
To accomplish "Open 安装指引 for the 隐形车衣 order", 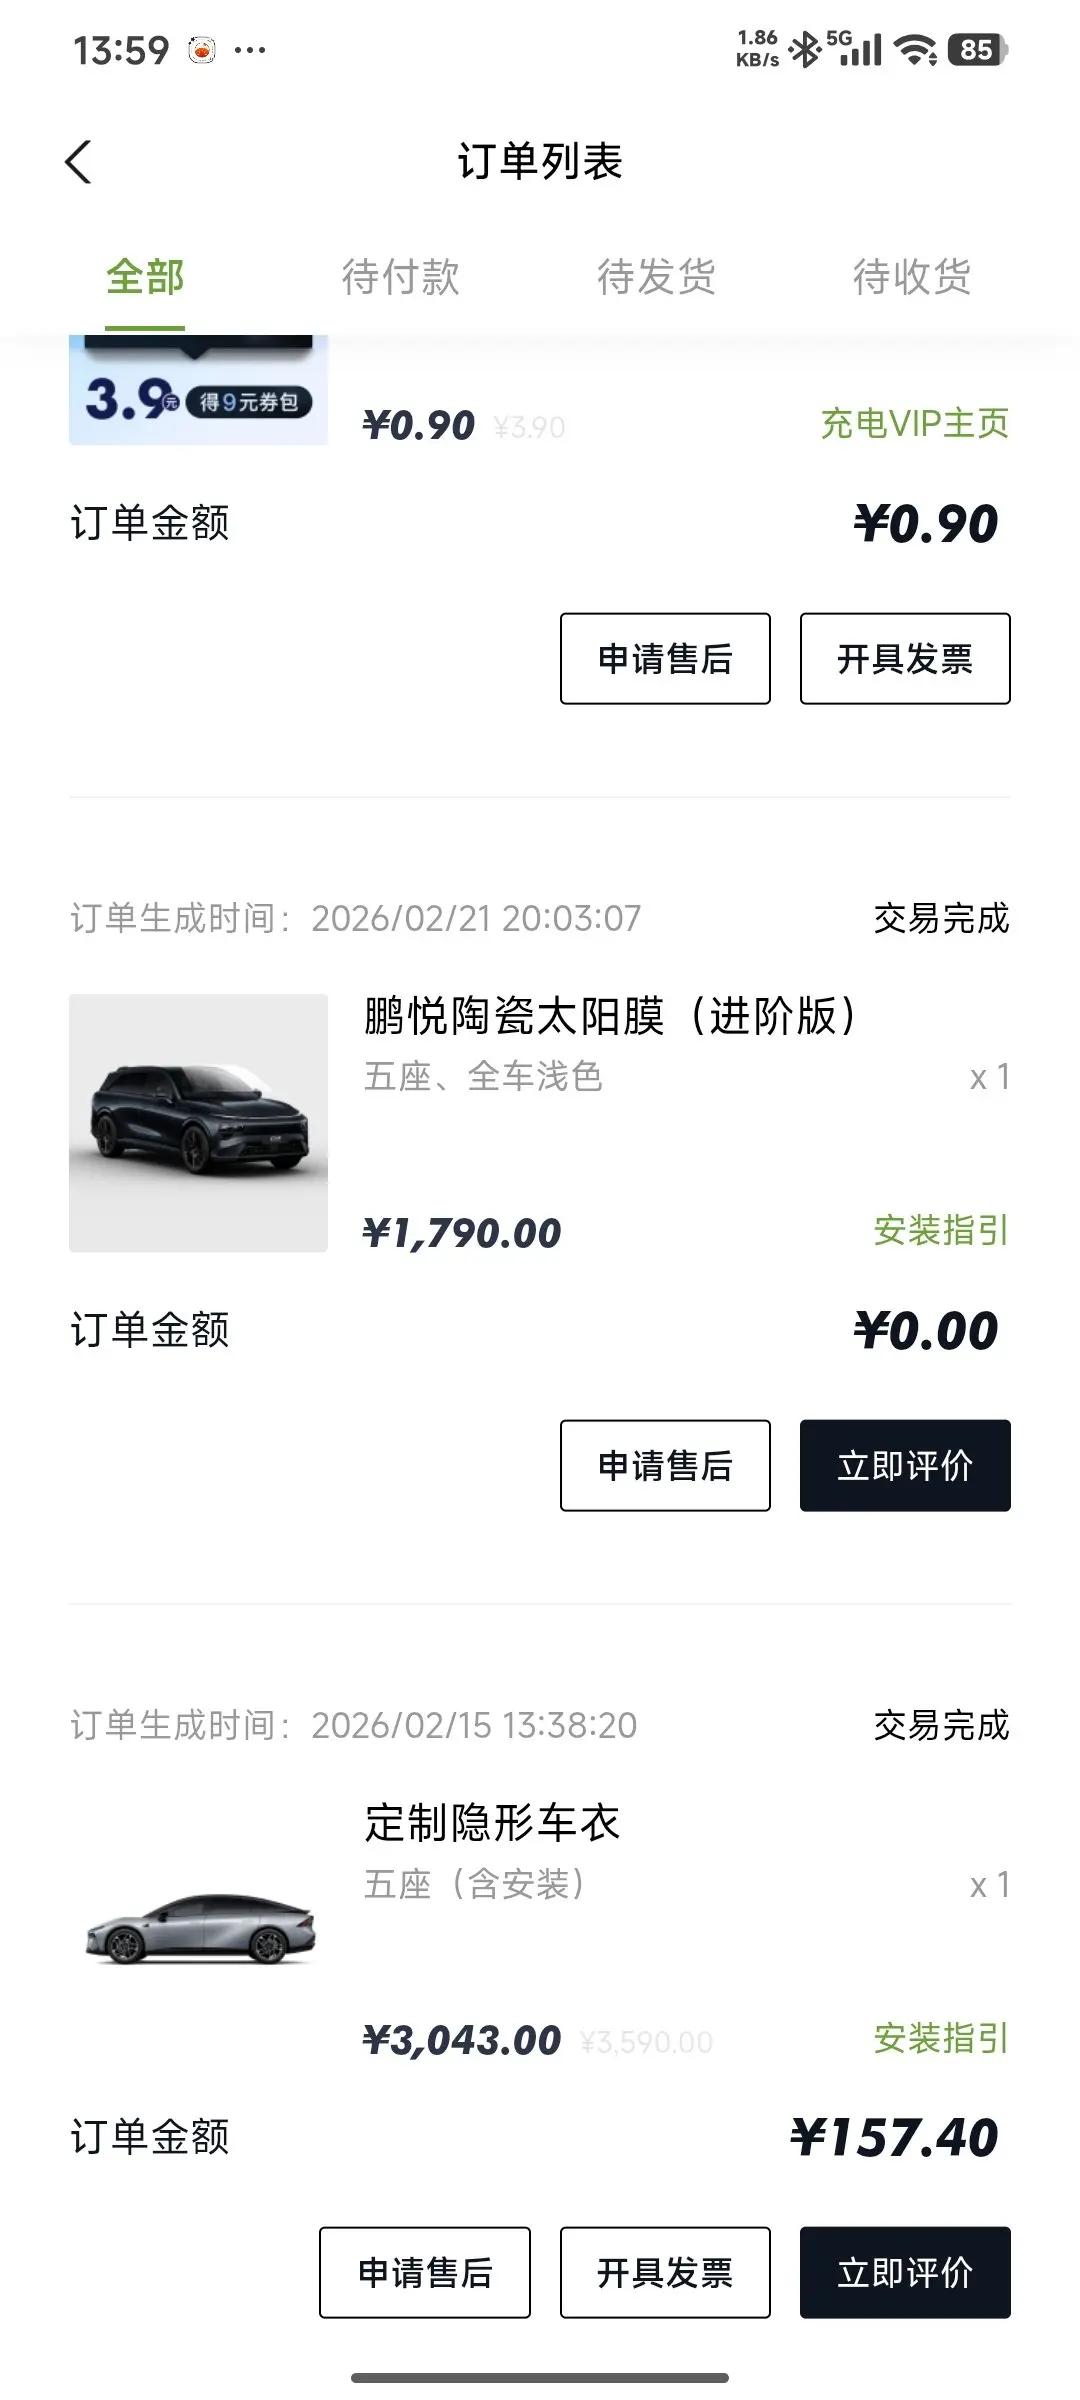I will [941, 2038].
